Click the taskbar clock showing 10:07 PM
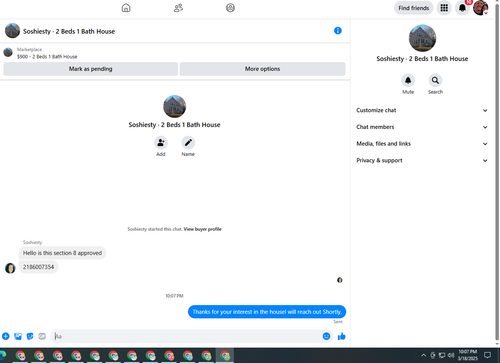Image resolution: width=500 pixels, height=363 pixels. coord(467,355)
